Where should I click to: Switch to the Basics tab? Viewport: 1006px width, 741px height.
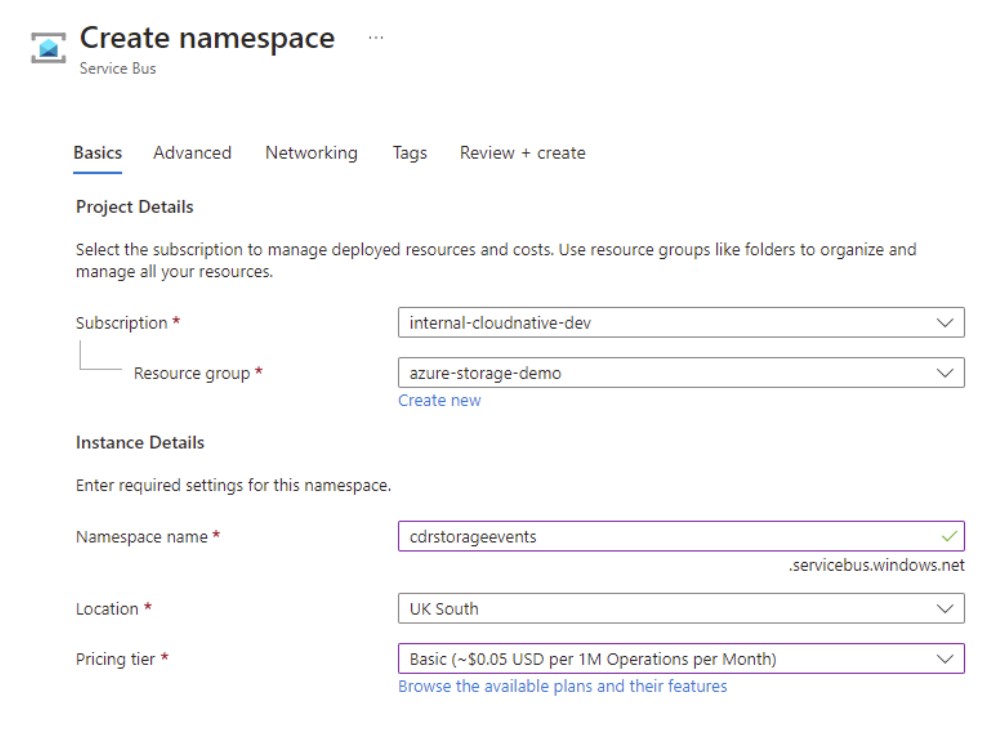98,153
